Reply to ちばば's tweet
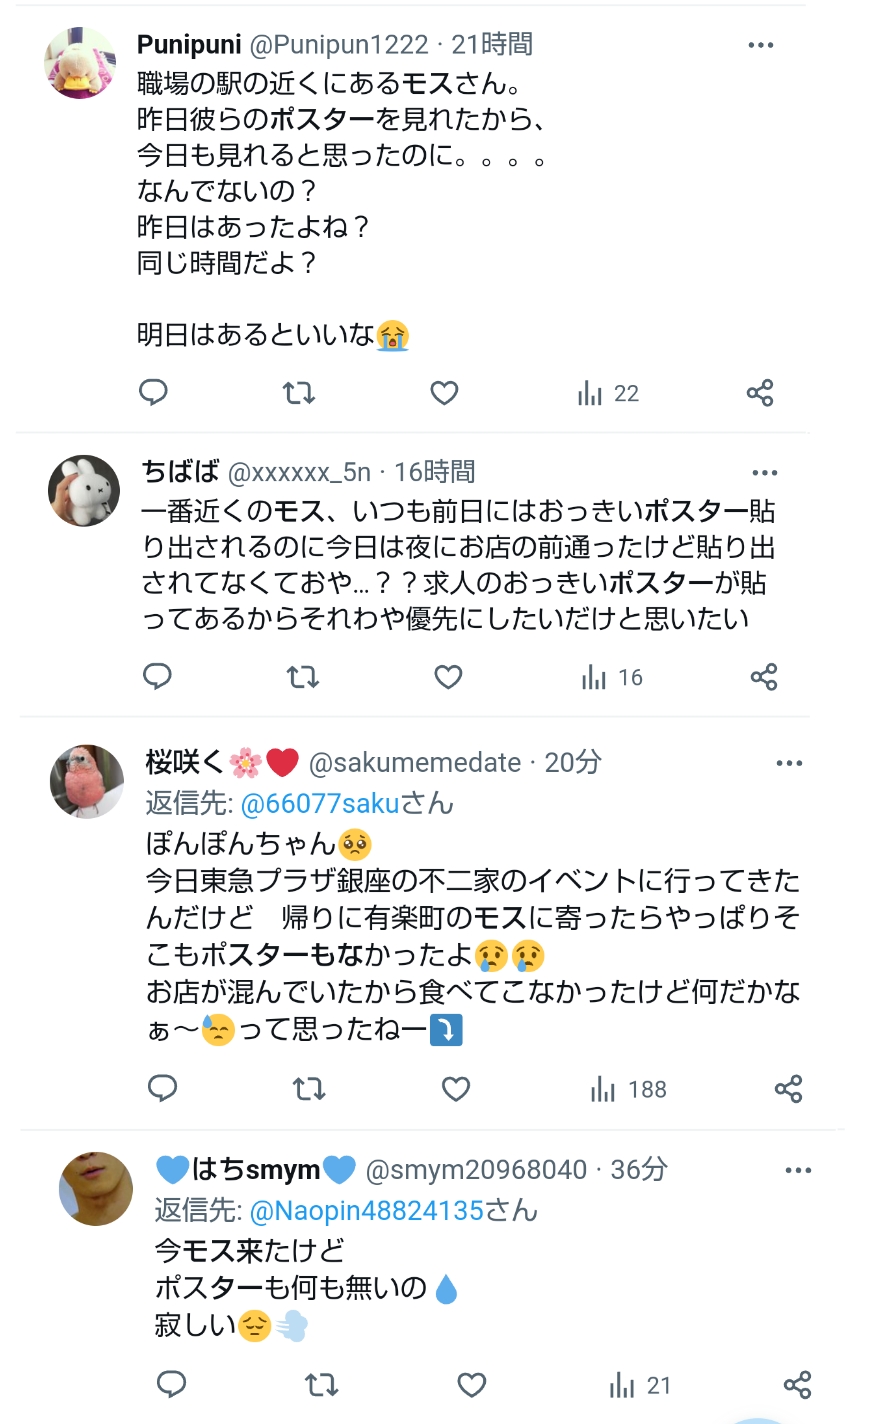Viewport: 872px width, 1424px height. [157, 677]
